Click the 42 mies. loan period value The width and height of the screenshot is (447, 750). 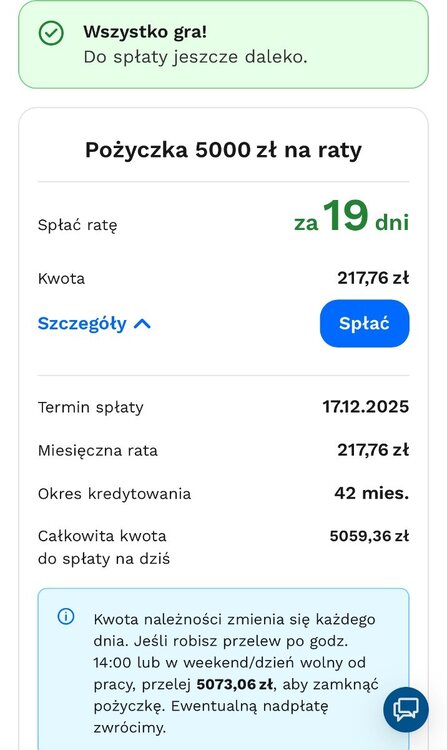[x=372, y=493]
